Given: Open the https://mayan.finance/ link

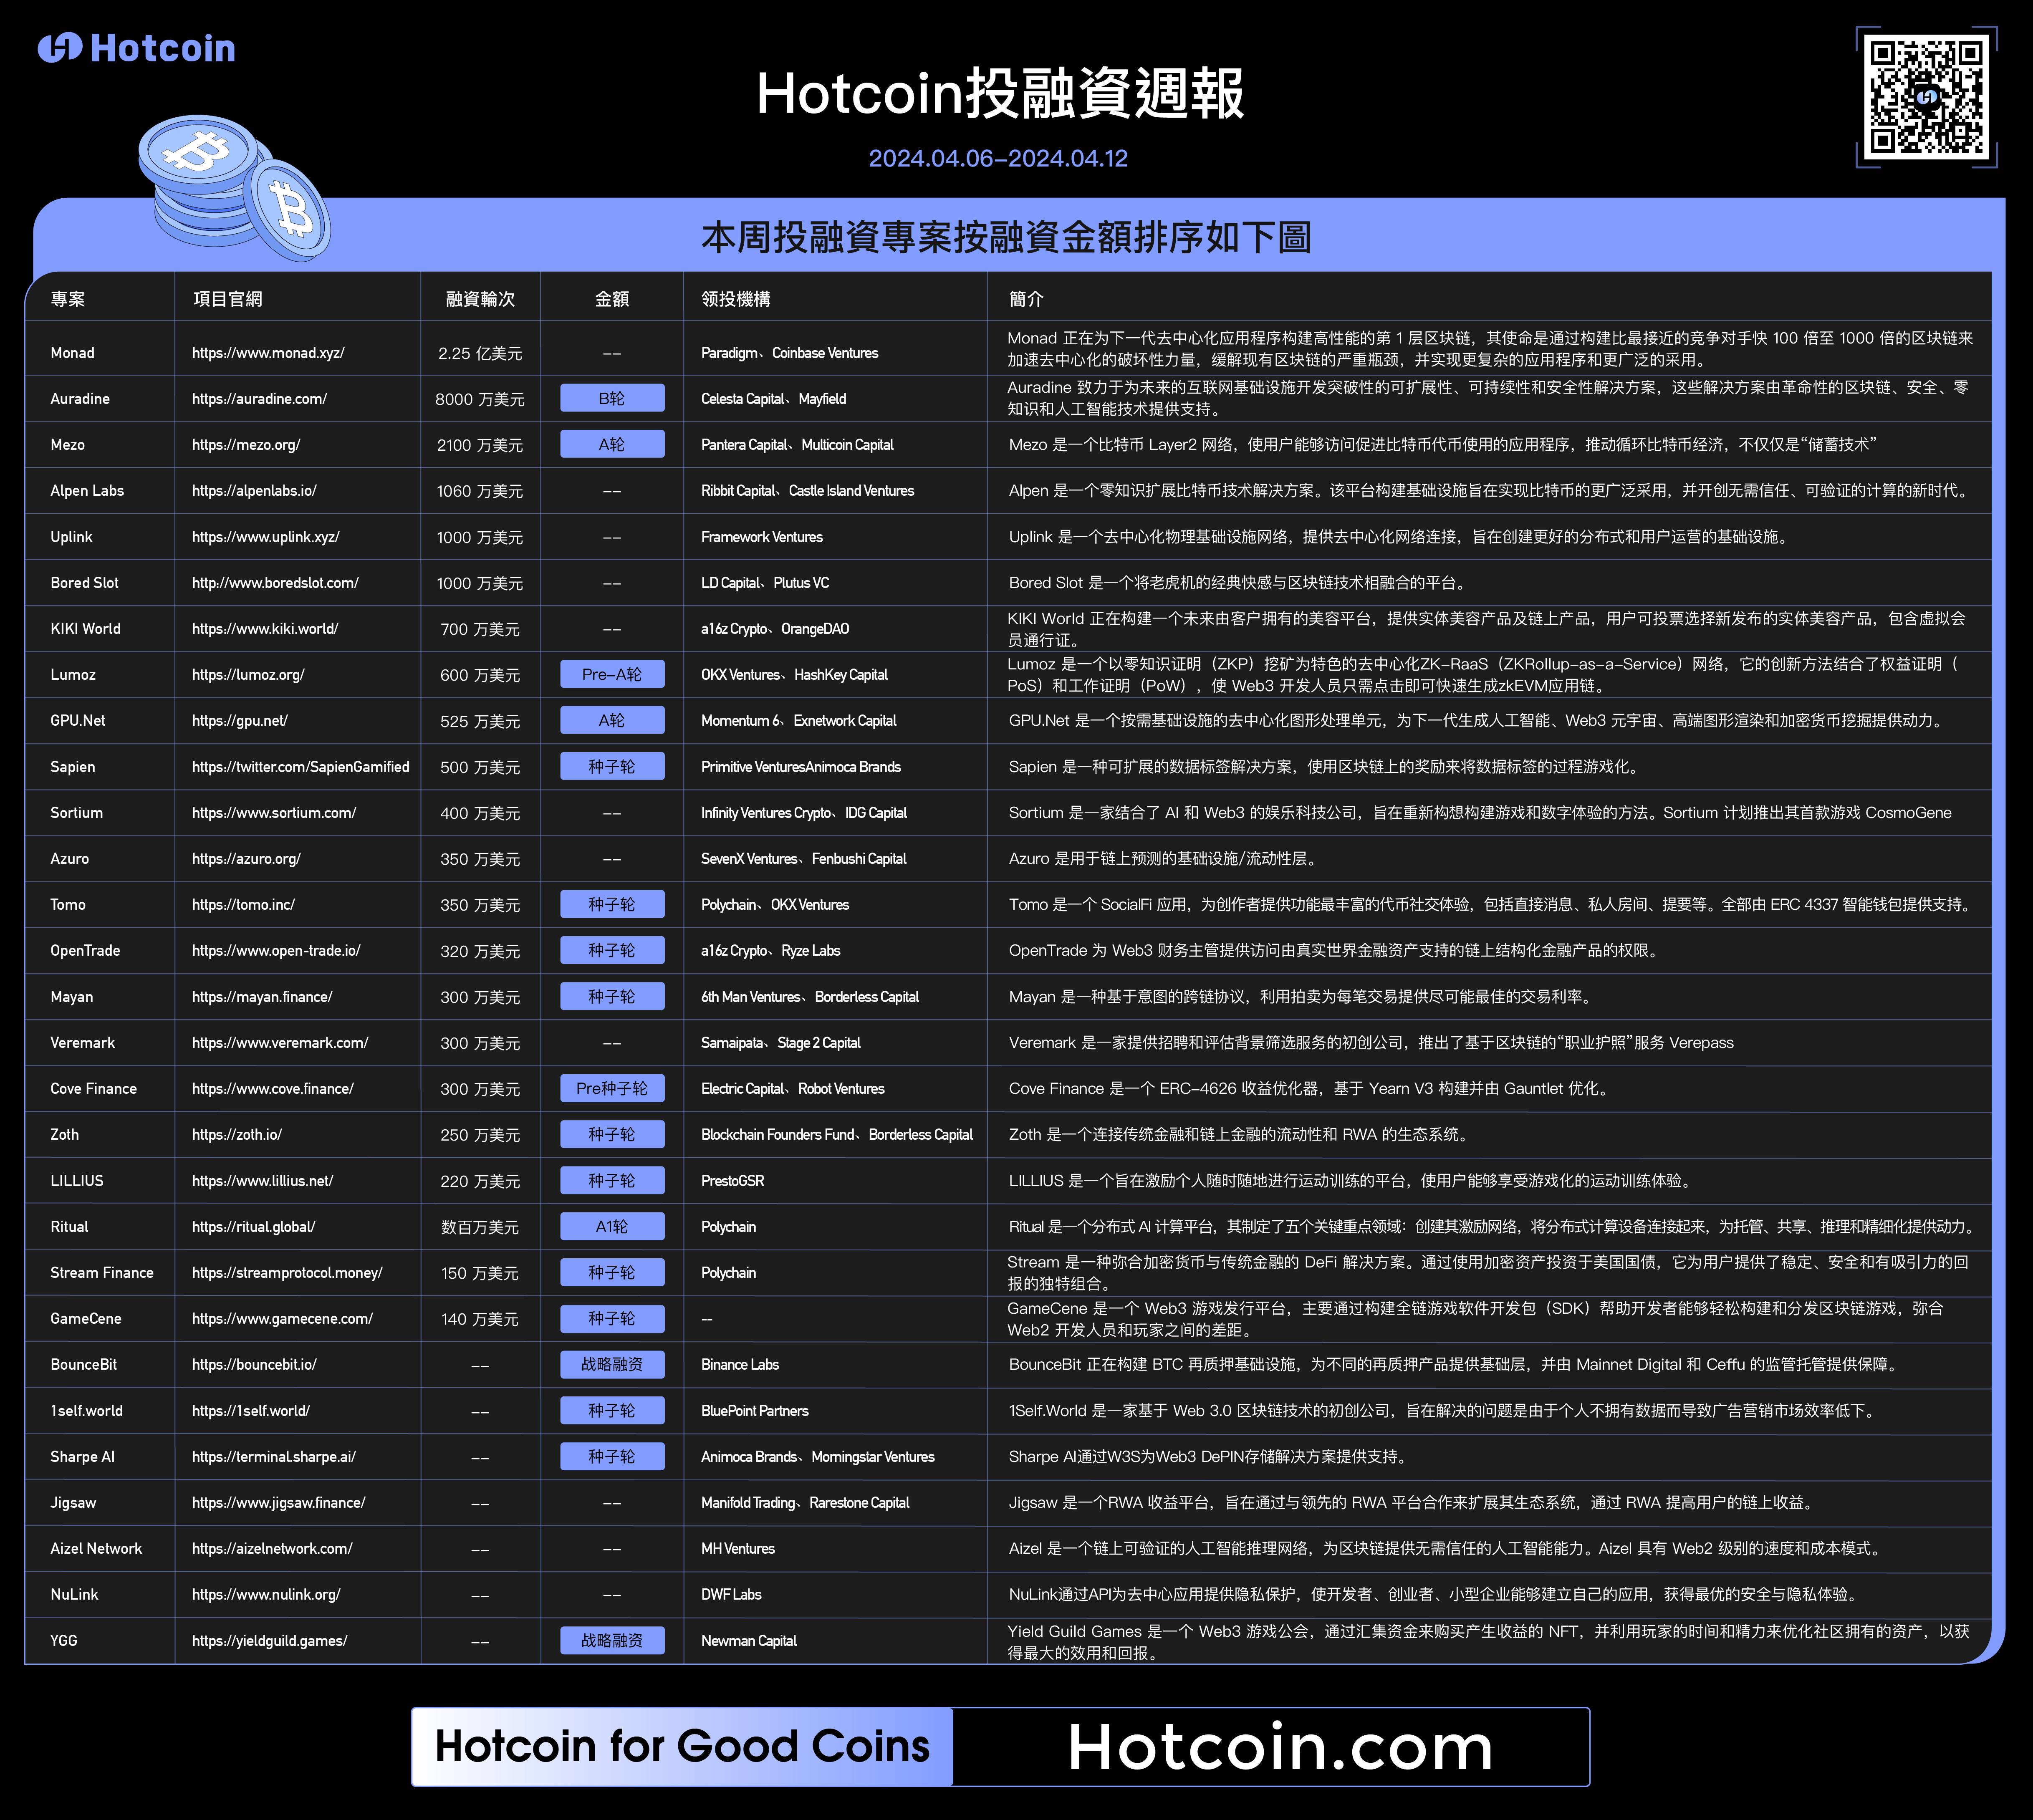Looking at the screenshot, I should pos(262,997).
